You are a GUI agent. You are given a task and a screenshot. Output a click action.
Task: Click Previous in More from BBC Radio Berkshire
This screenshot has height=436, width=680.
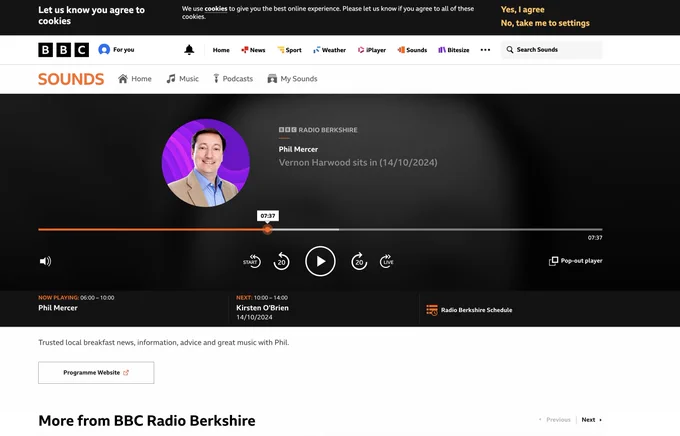(555, 420)
